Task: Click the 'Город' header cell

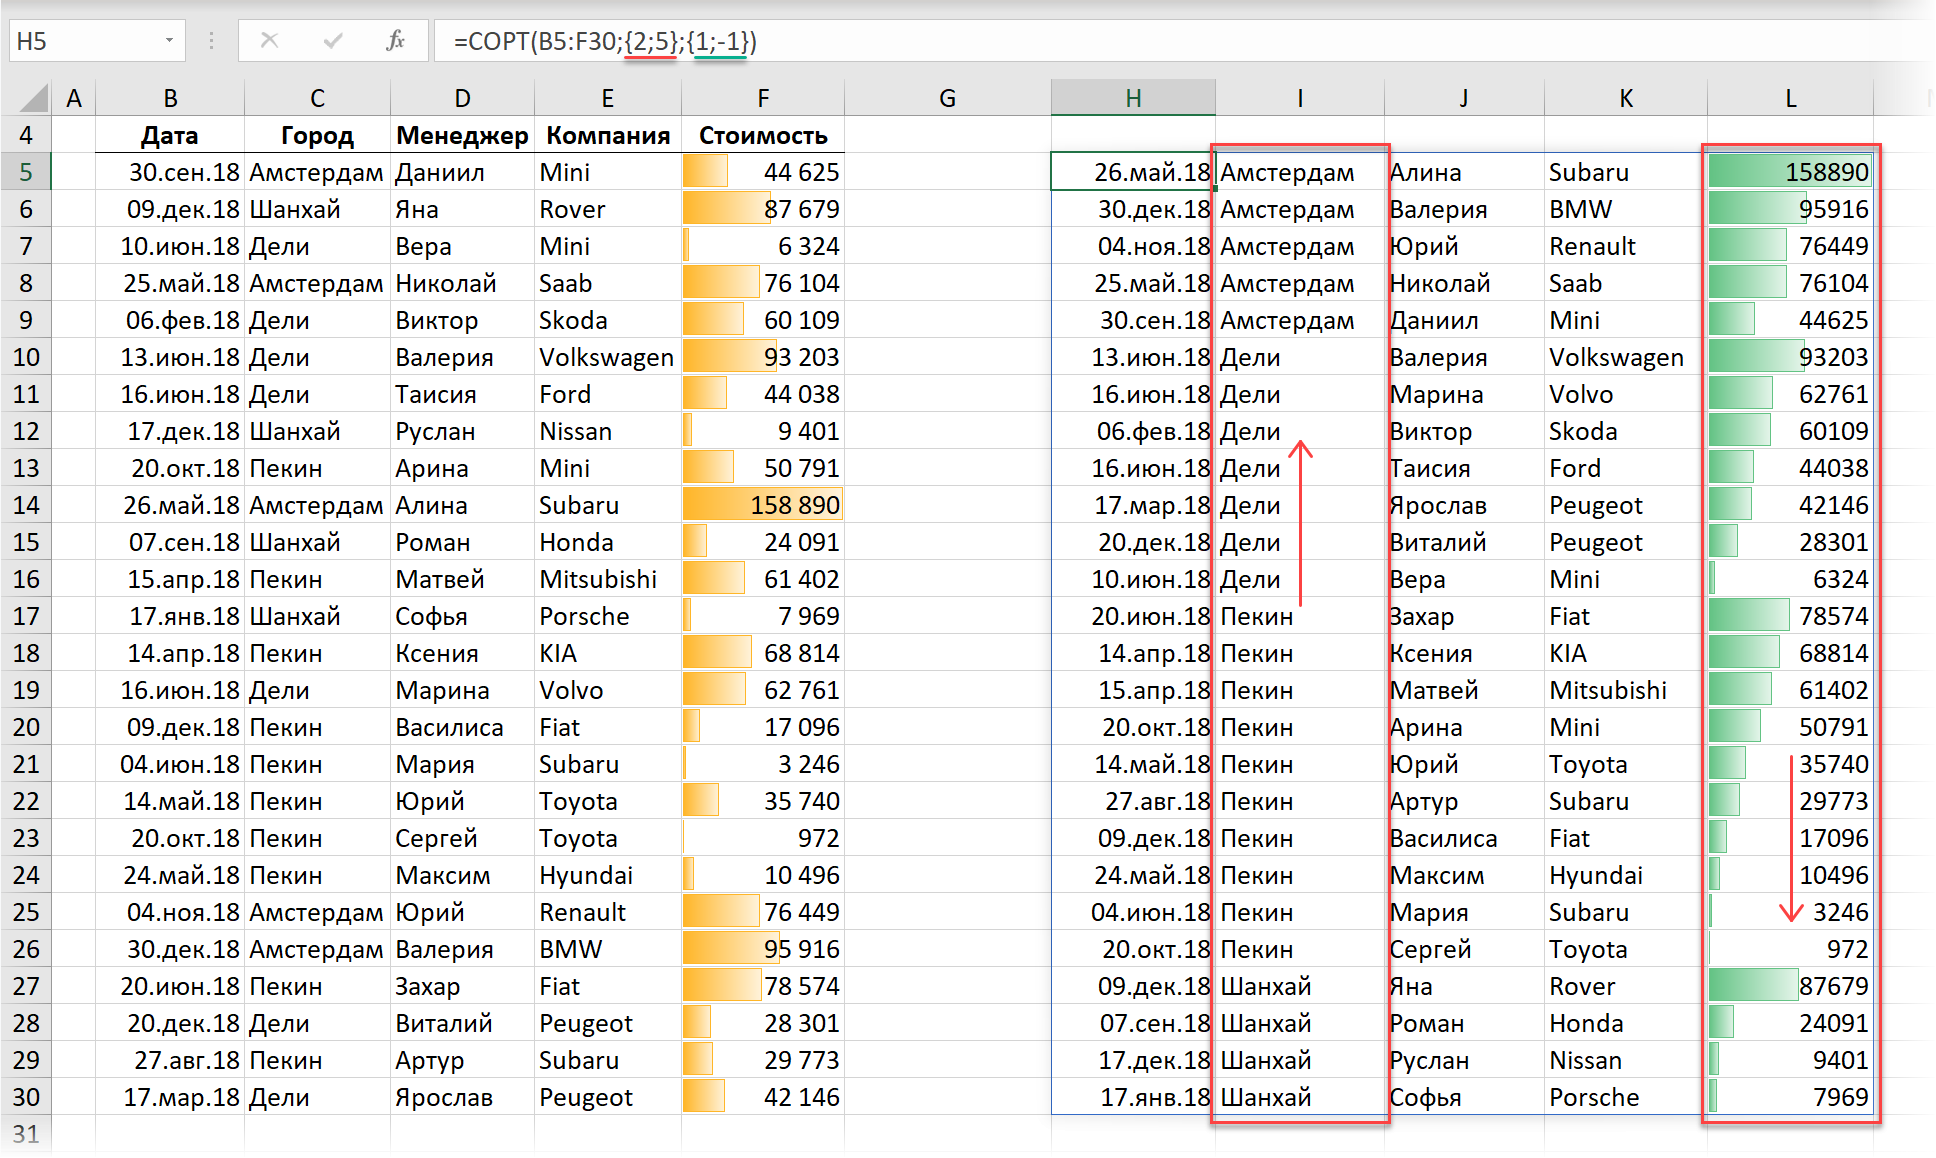Action: (x=317, y=135)
